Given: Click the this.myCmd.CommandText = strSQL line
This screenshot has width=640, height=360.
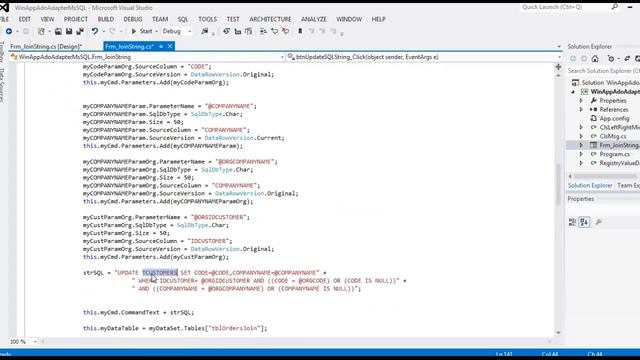Looking at the screenshot, I should pyautogui.click(x=138, y=312).
